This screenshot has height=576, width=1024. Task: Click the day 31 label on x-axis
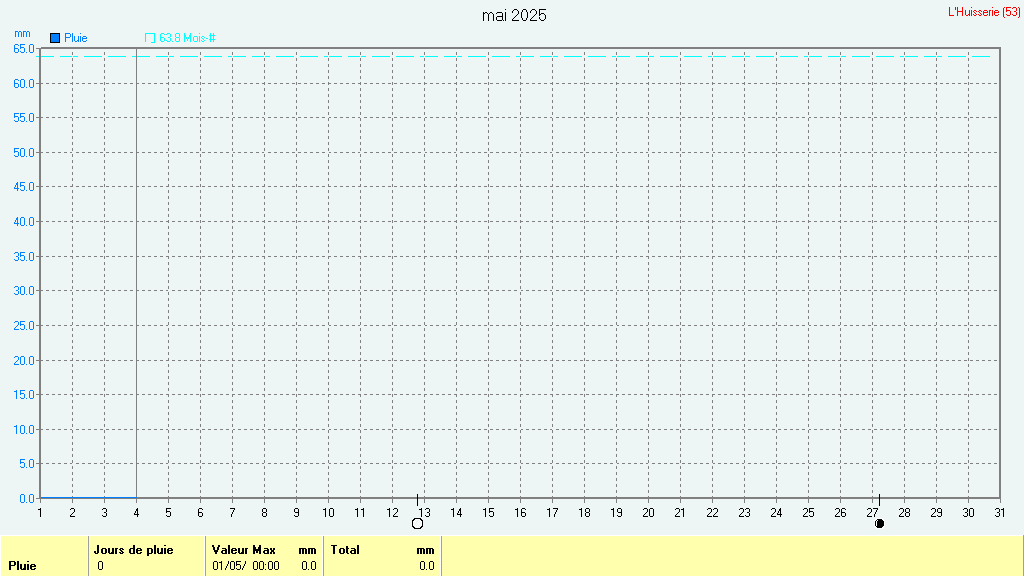[1000, 513]
